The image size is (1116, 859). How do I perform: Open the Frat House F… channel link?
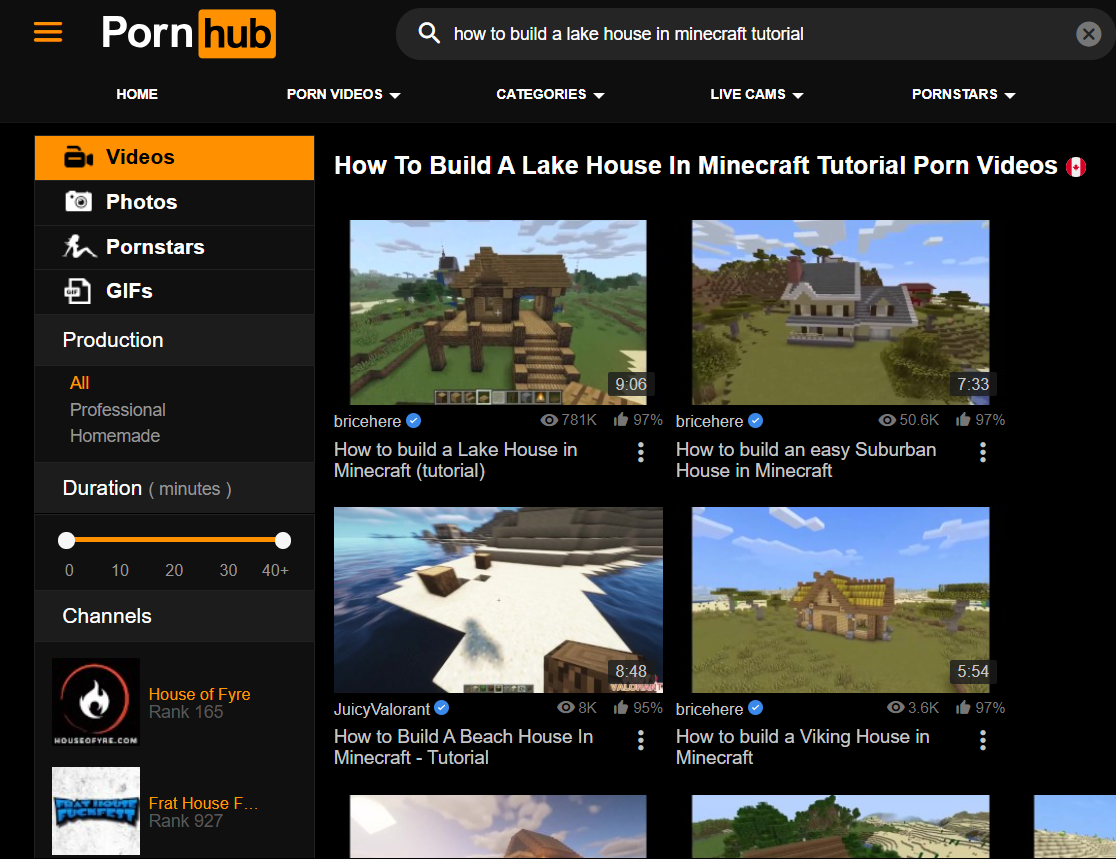[203, 803]
